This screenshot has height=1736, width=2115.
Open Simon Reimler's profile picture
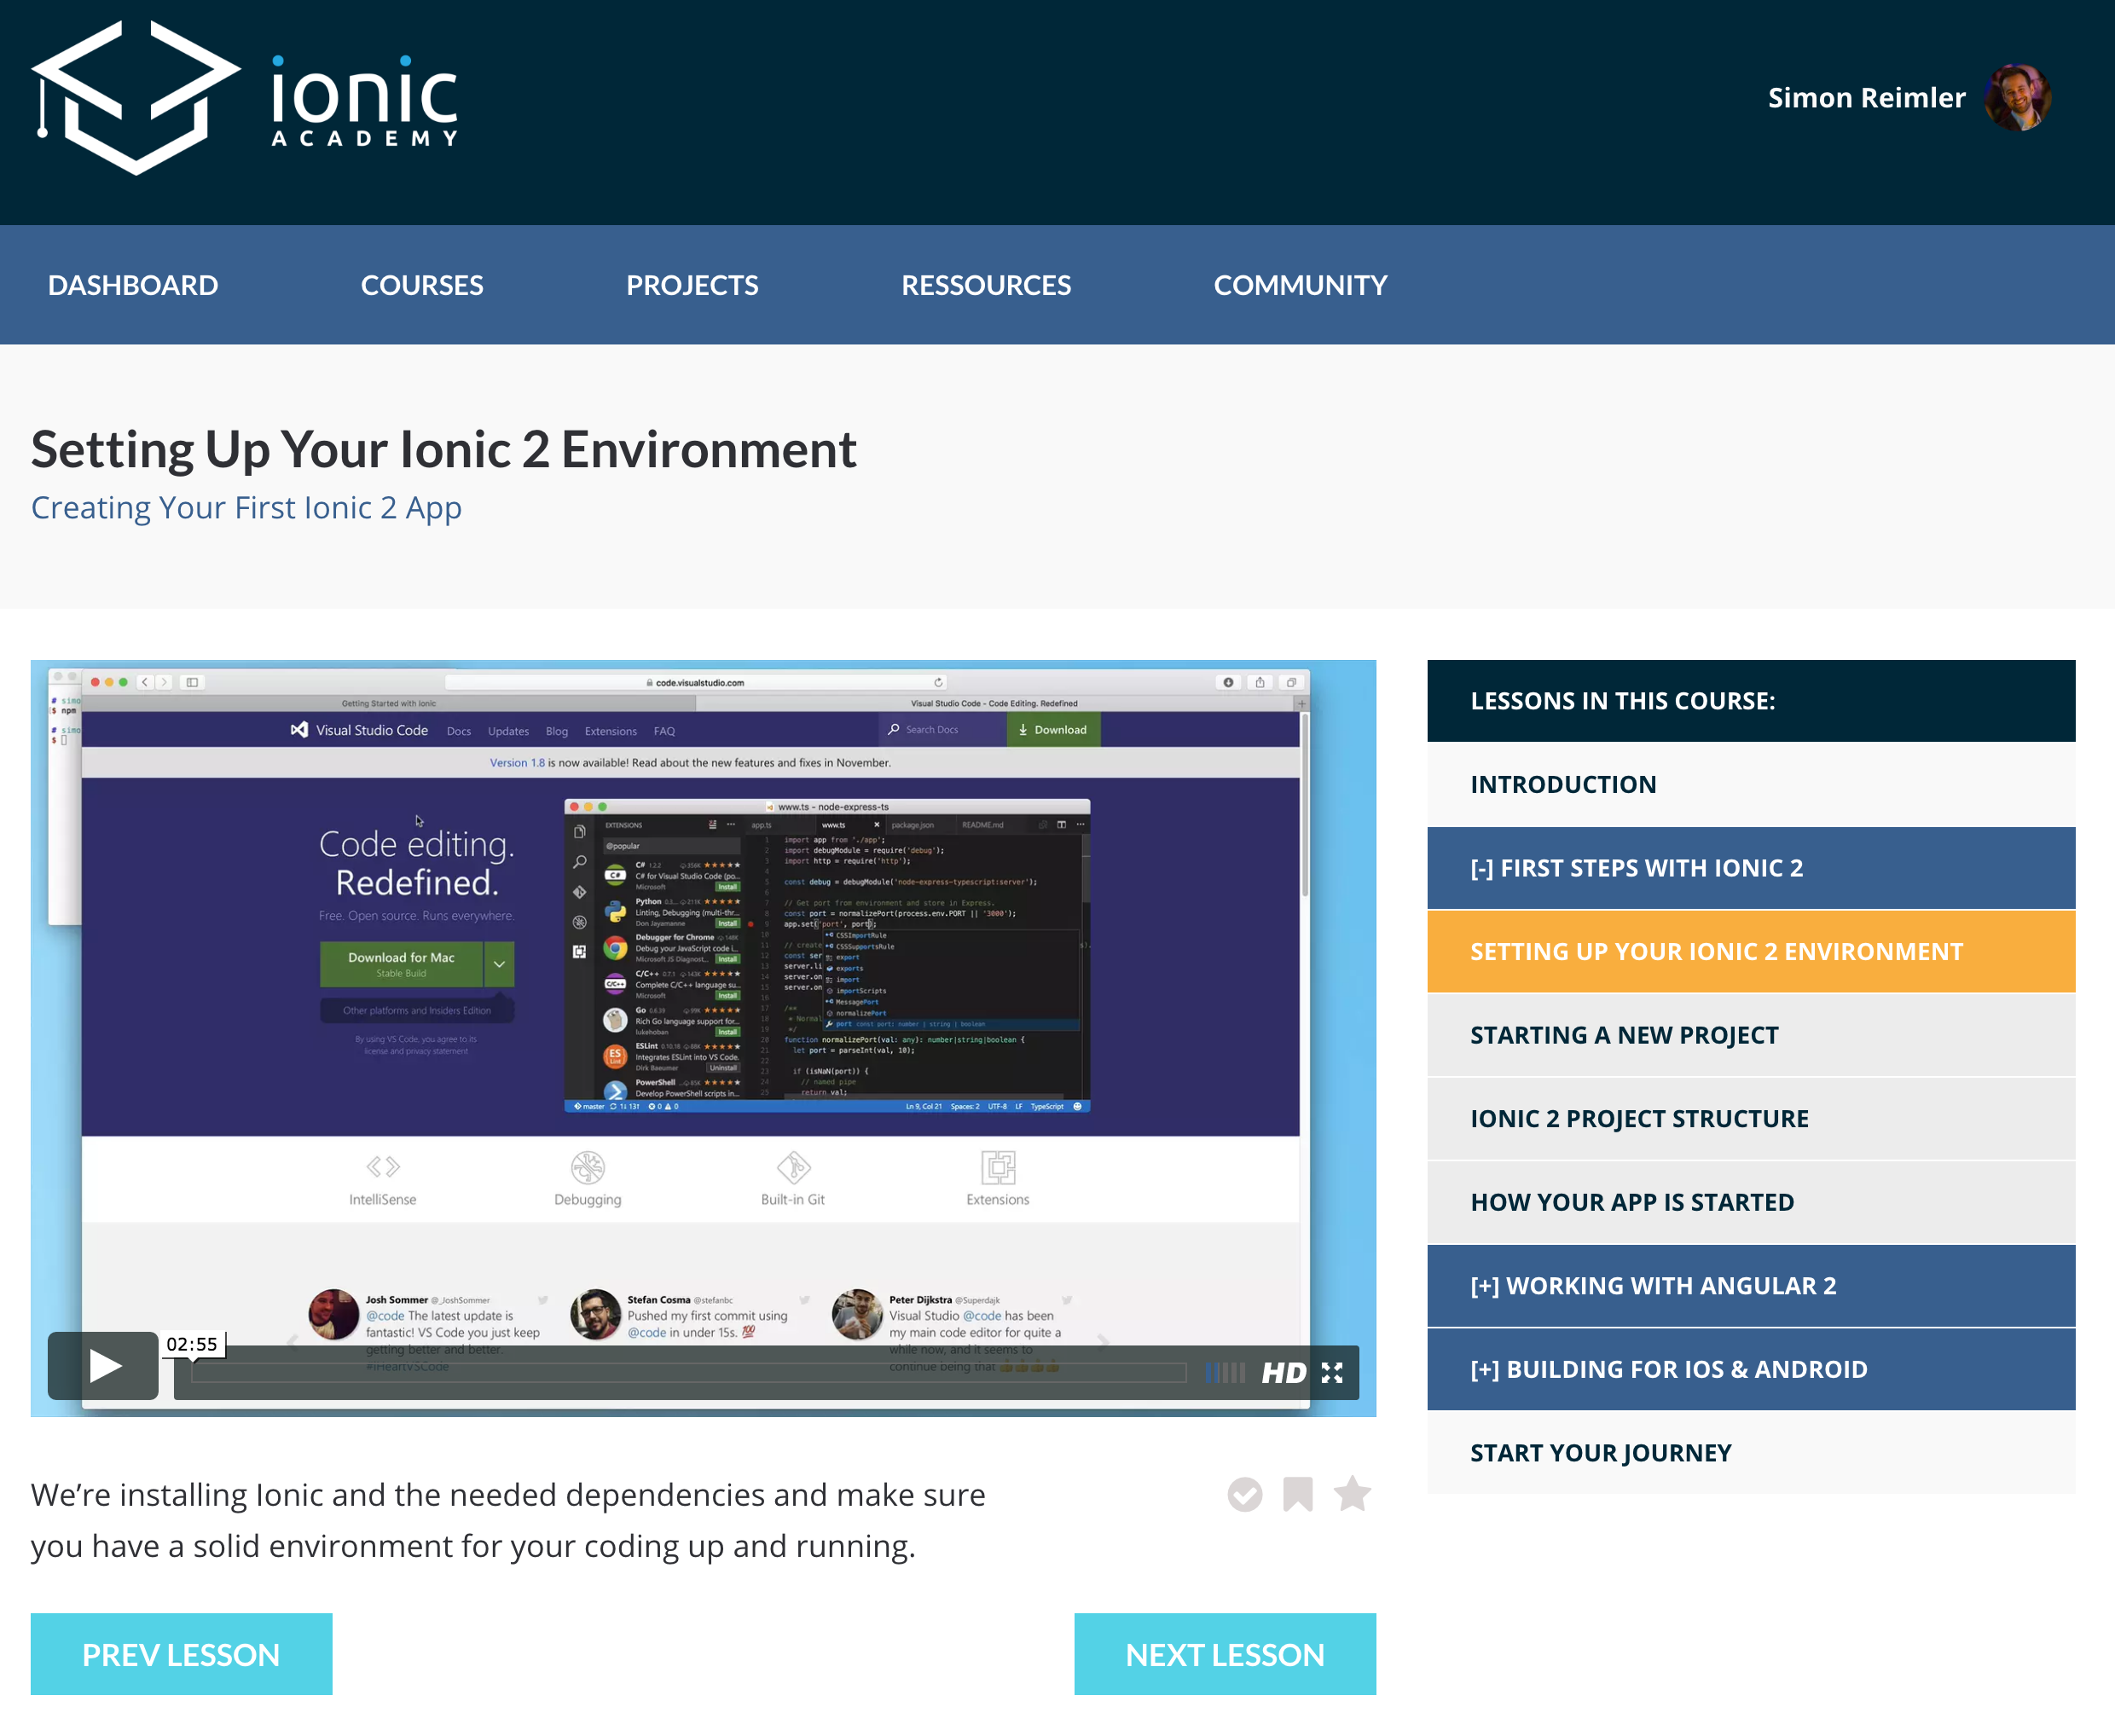(2020, 97)
